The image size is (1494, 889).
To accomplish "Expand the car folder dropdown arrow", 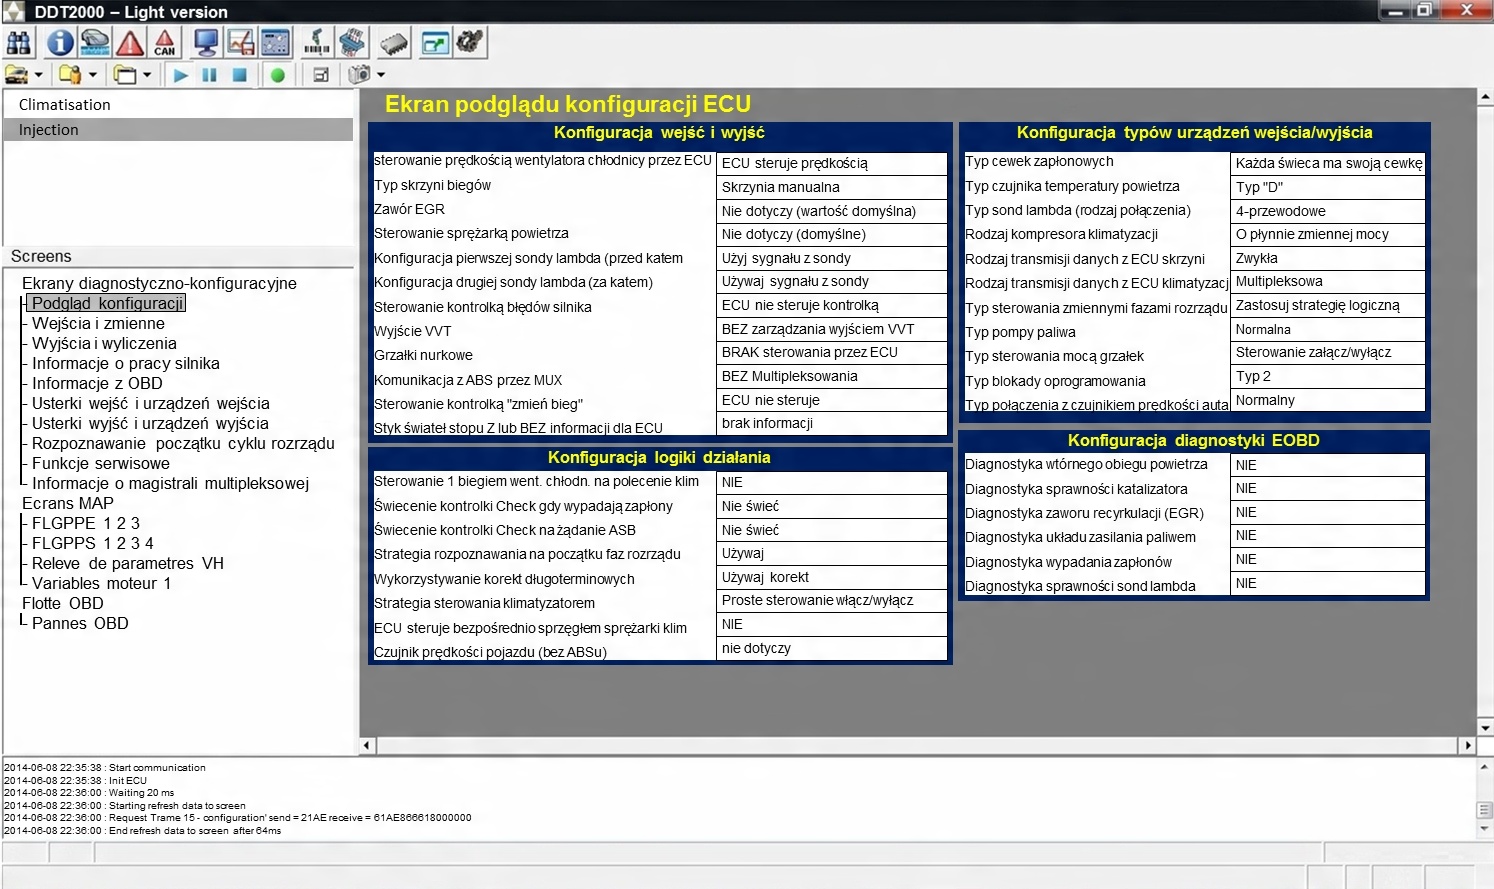I will pos(39,75).
